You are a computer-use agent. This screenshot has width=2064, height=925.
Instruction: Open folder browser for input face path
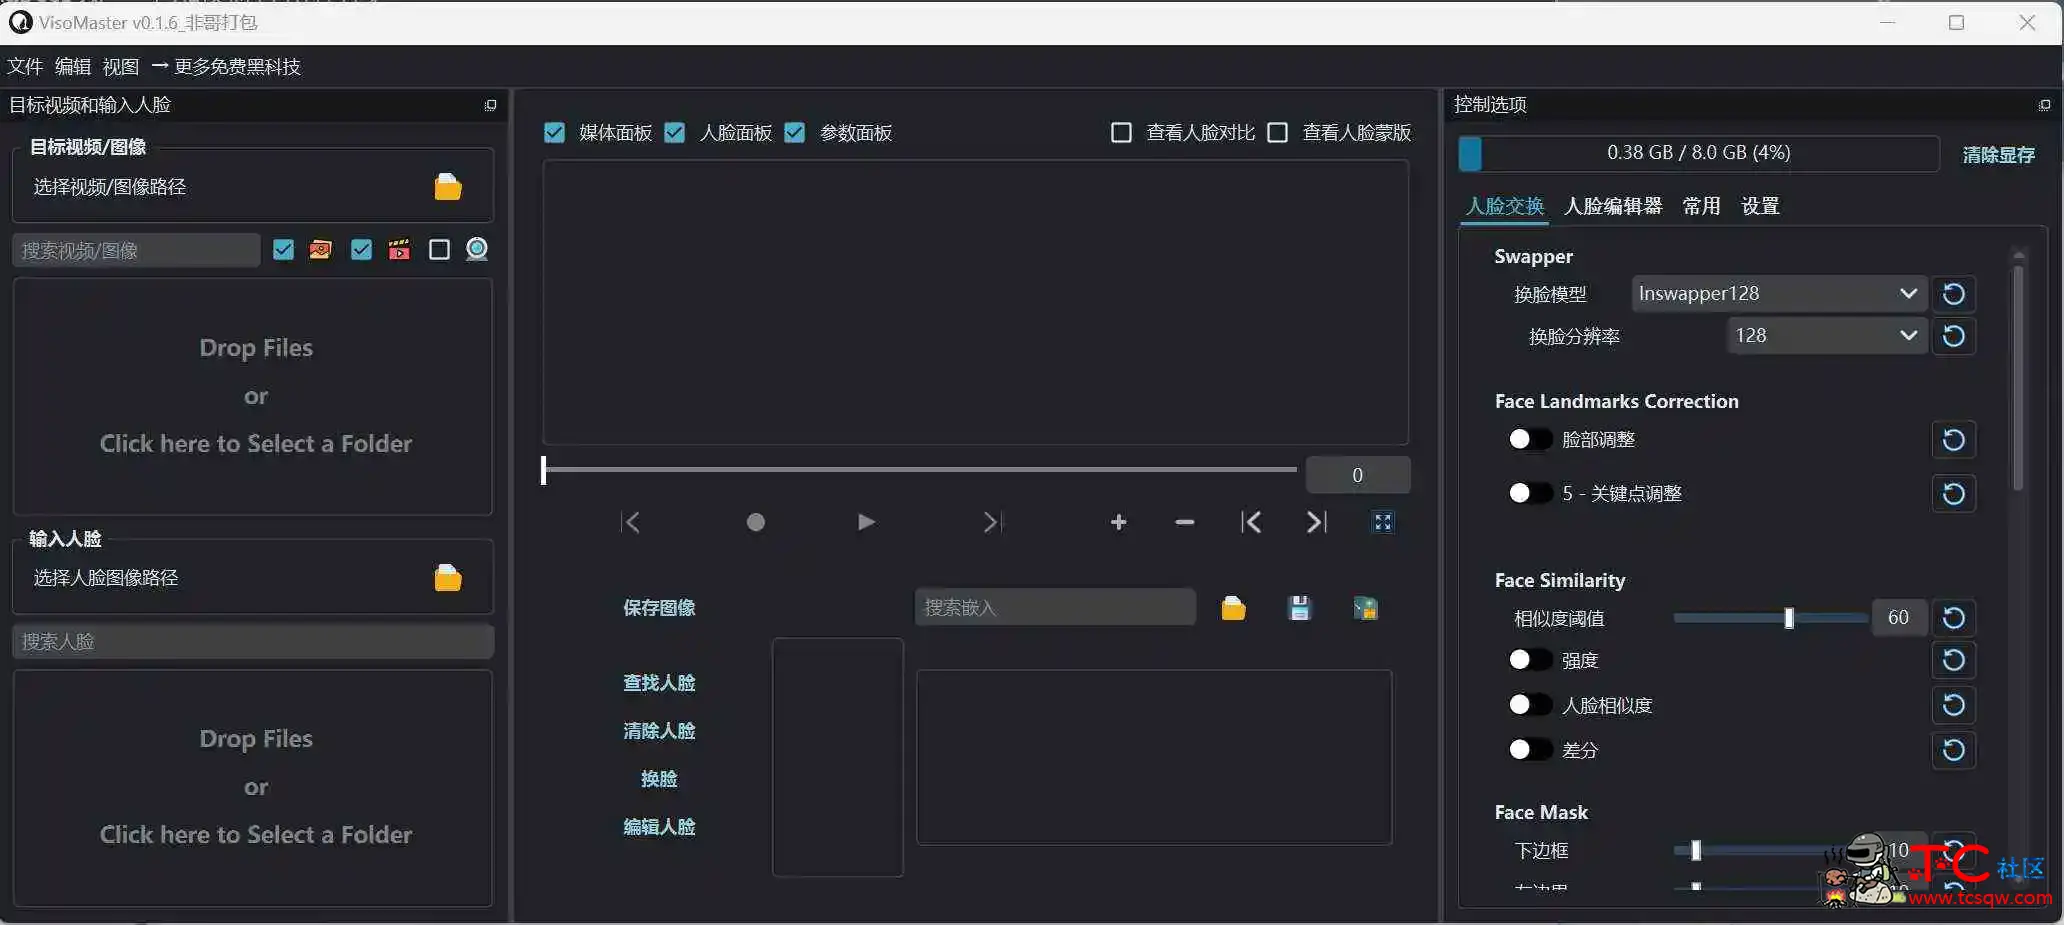point(447,578)
